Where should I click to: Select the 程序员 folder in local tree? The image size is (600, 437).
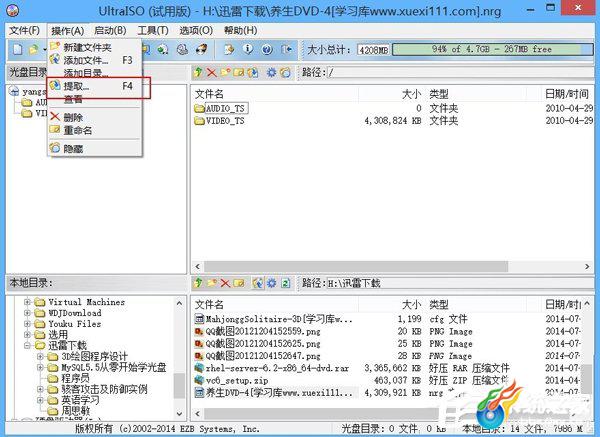pos(75,378)
